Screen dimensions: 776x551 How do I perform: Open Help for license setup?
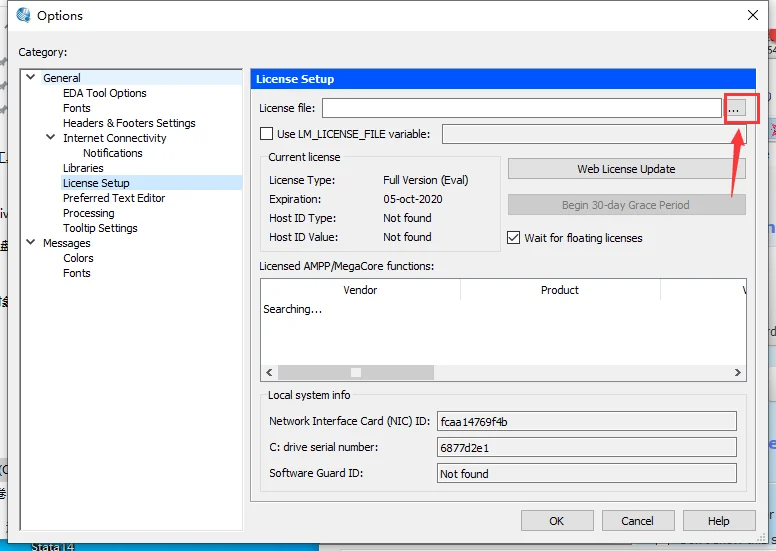coord(719,521)
